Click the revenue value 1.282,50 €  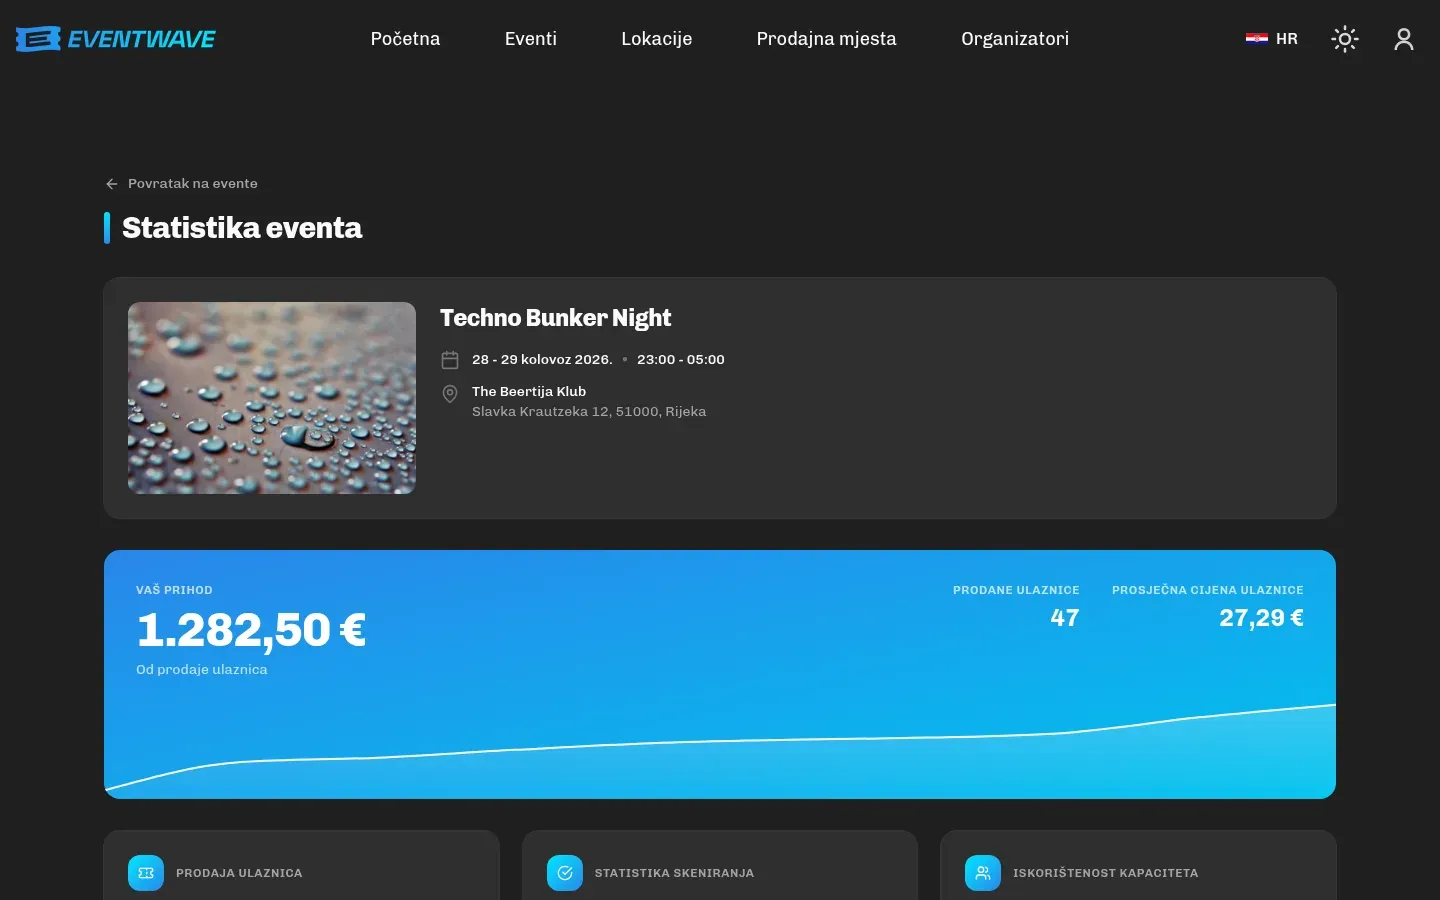(x=251, y=630)
